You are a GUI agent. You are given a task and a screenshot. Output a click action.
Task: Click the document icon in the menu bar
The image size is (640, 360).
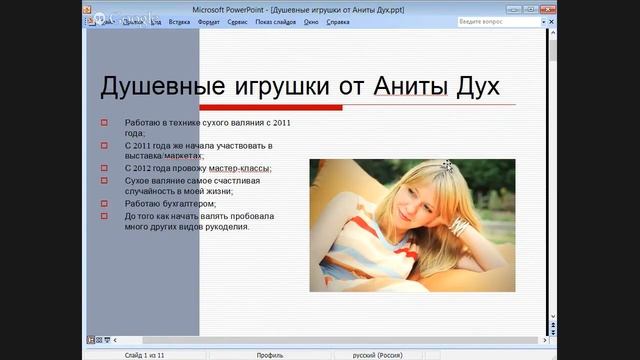click(x=91, y=22)
